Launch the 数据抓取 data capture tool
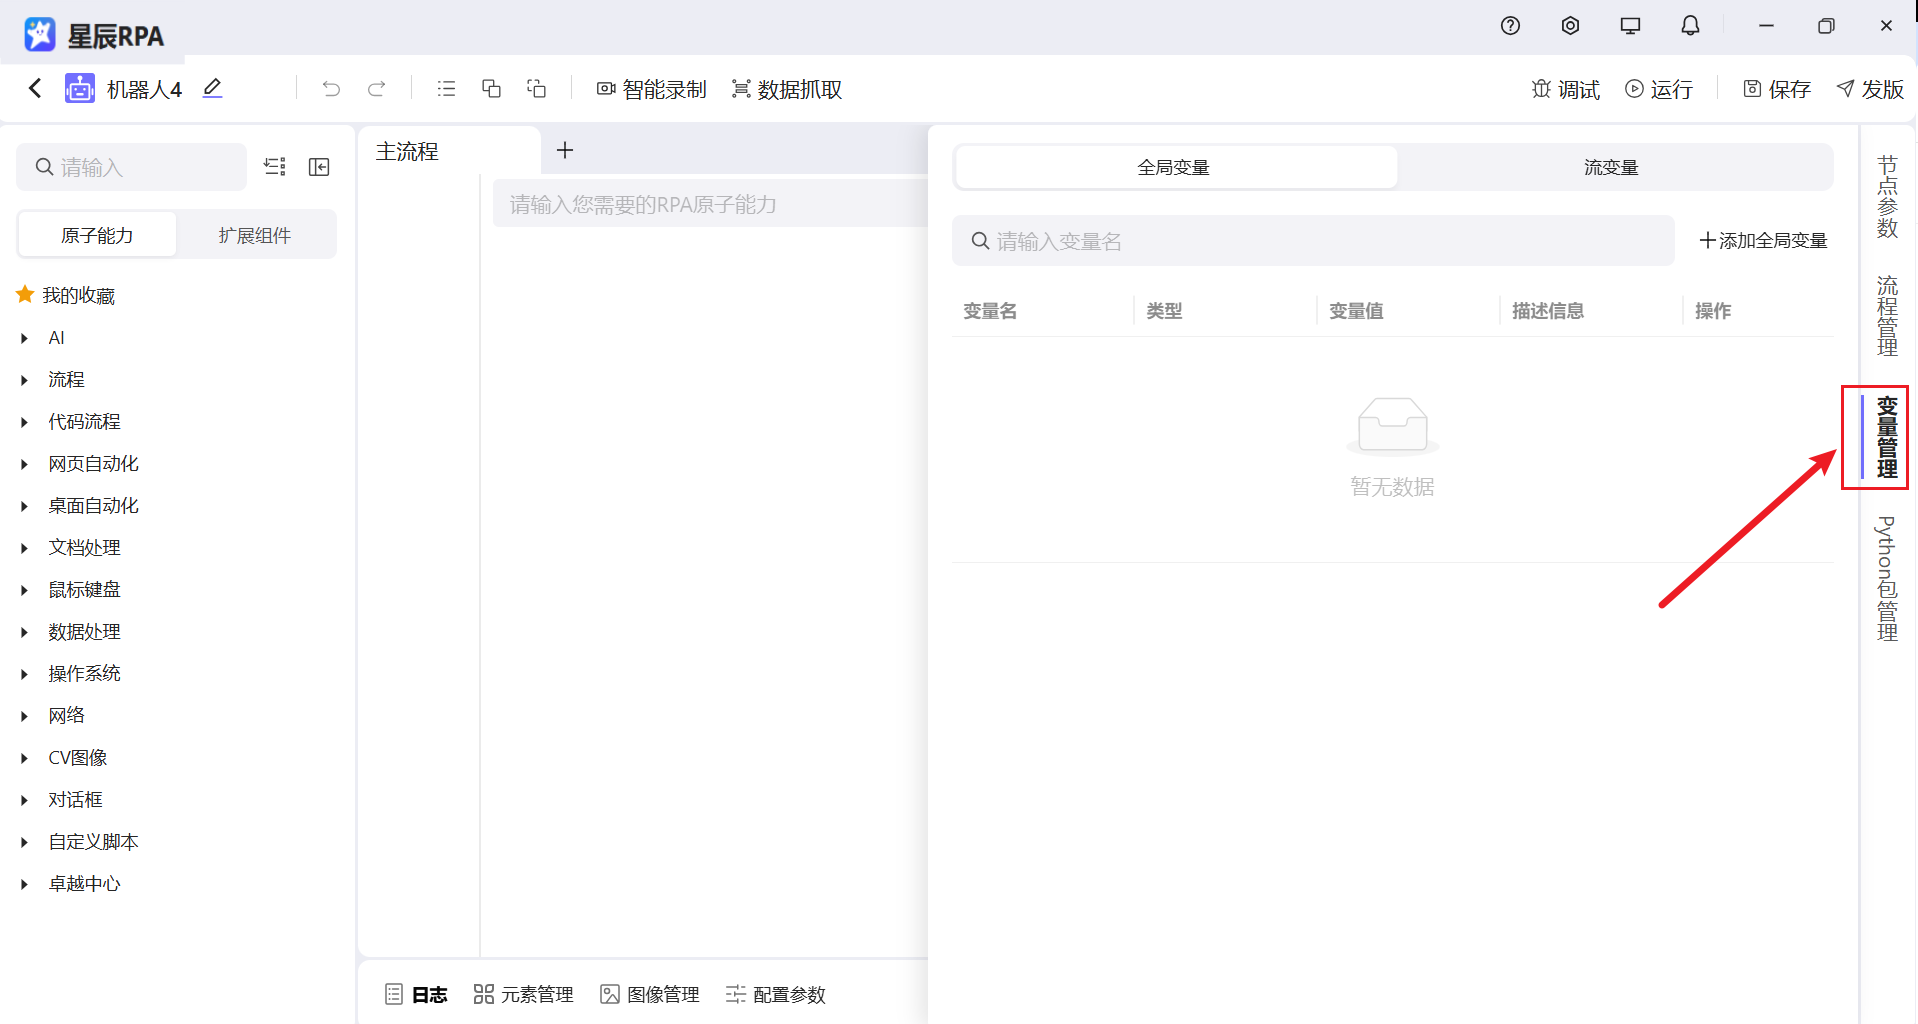This screenshot has height=1024, width=1918. pyautogui.click(x=786, y=89)
